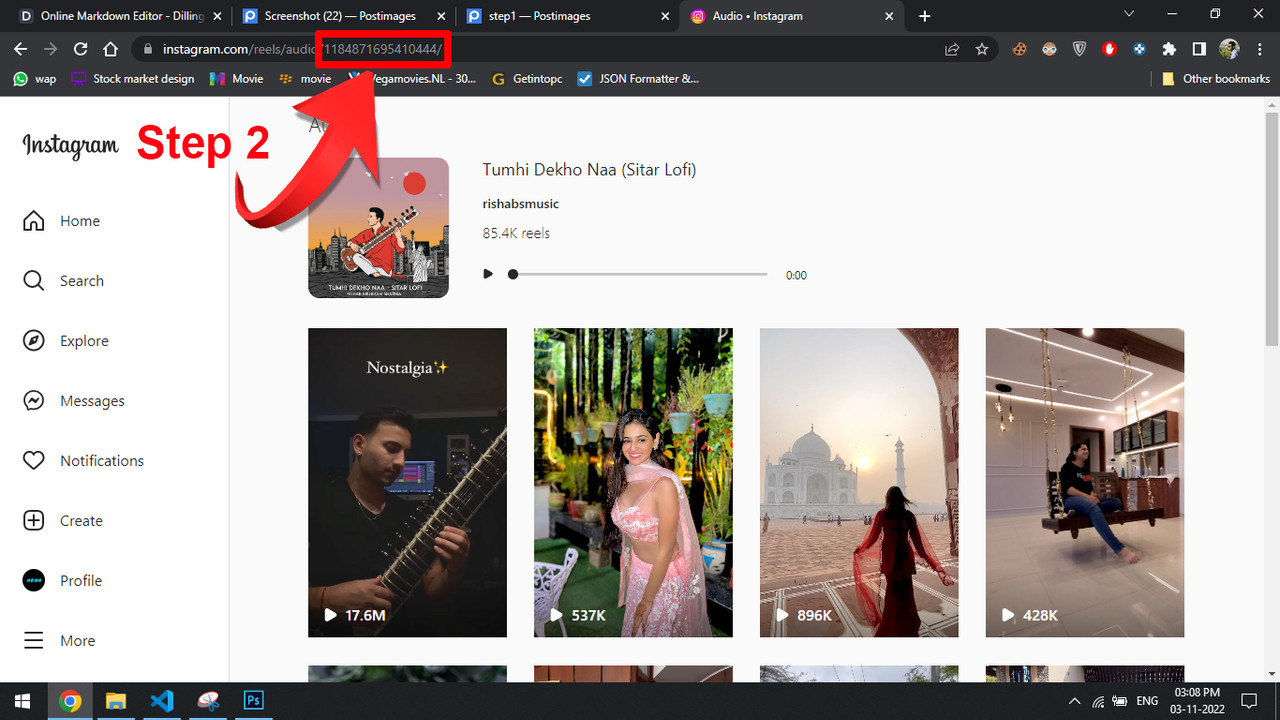The height and width of the screenshot is (720, 1280).
Task: Play the Tumhi Dekho Naa audio
Action: pyautogui.click(x=488, y=274)
